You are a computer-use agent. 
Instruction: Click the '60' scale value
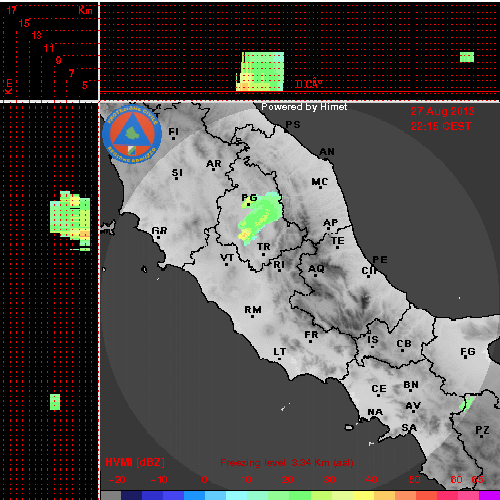[x=456, y=480]
